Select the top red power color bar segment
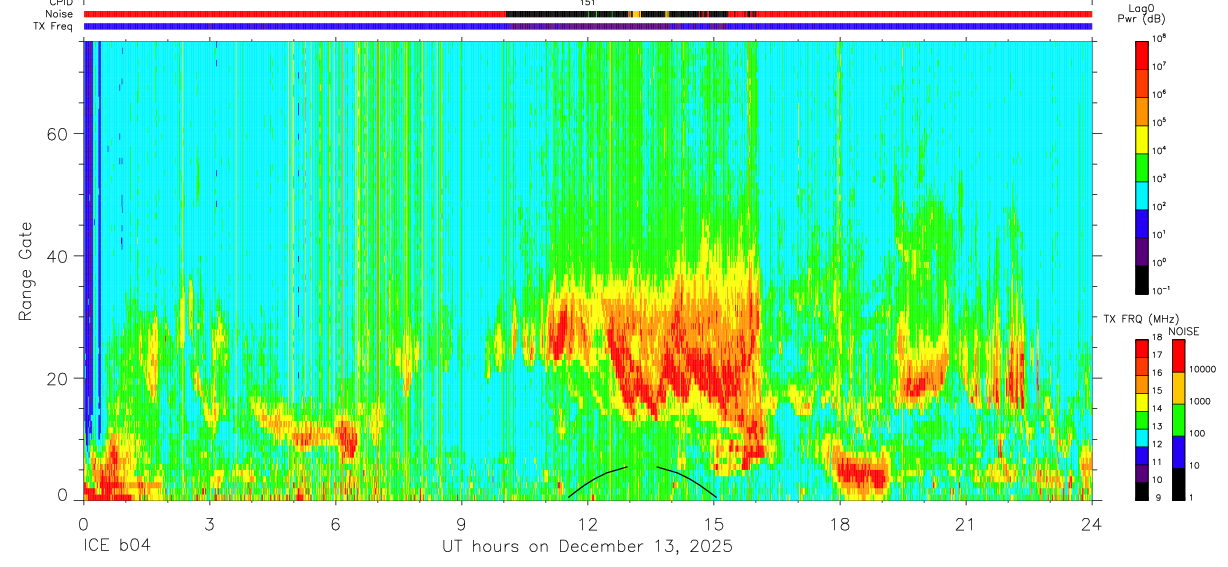The height and width of the screenshot is (567, 1228). click(x=1142, y=53)
